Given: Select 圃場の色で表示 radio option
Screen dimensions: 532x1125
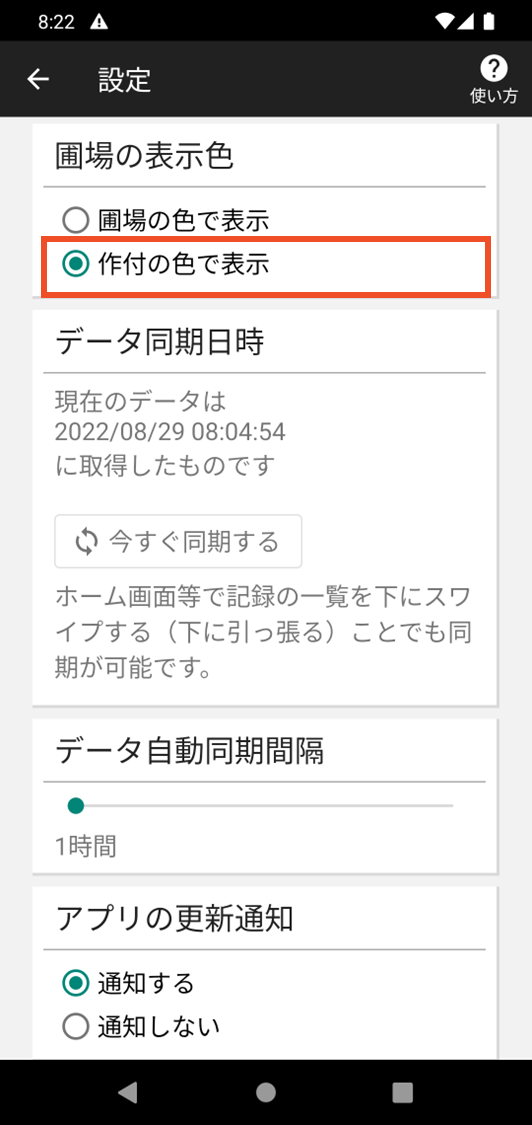Looking at the screenshot, I should pyautogui.click(x=166, y=220).
